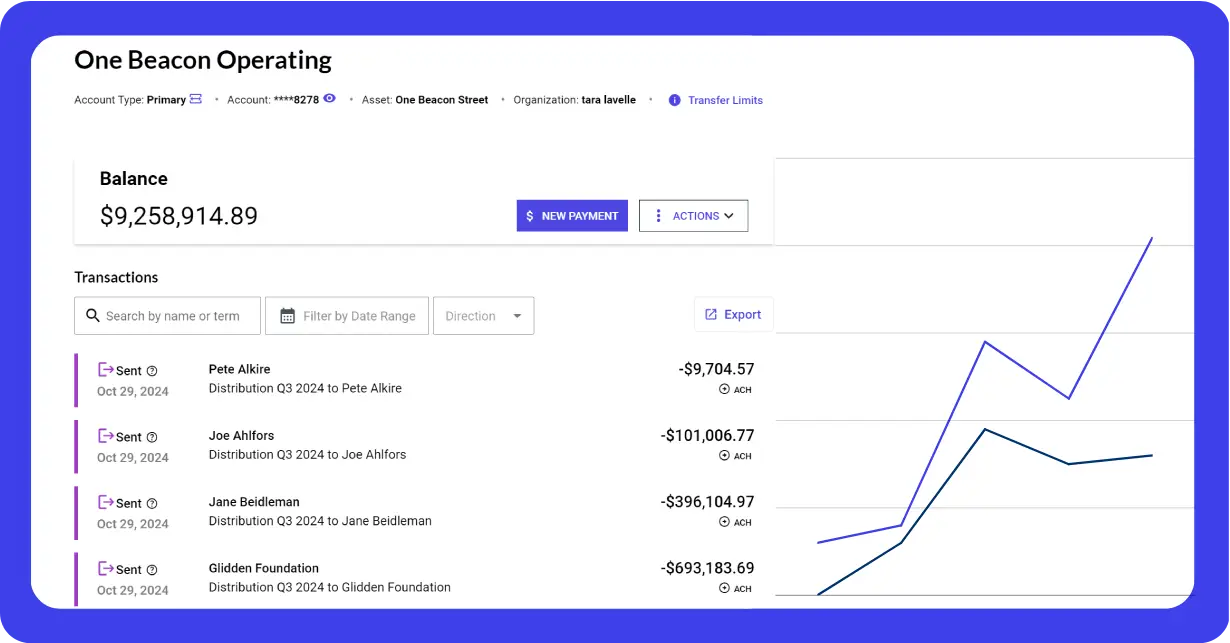Screen dimensions: 1230x643
Task: Click the card icon next to Primary account type
Action: coord(196,99)
